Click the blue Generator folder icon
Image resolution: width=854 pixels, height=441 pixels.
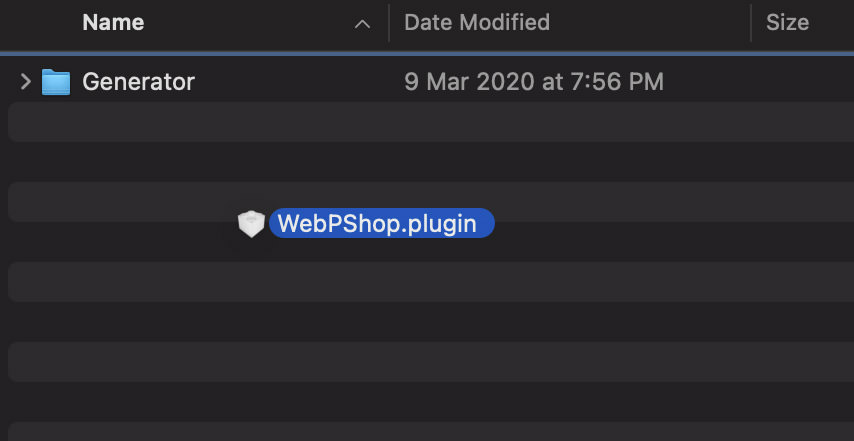coord(56,82)
